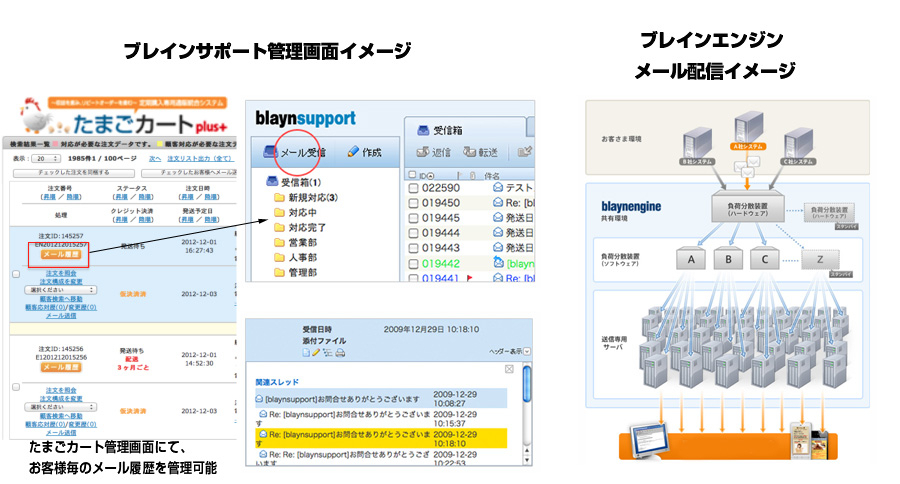Open the 受信箱 tab
Viewport: 900px width, 484px height.
pyautogui.click(x=465, y=130)
